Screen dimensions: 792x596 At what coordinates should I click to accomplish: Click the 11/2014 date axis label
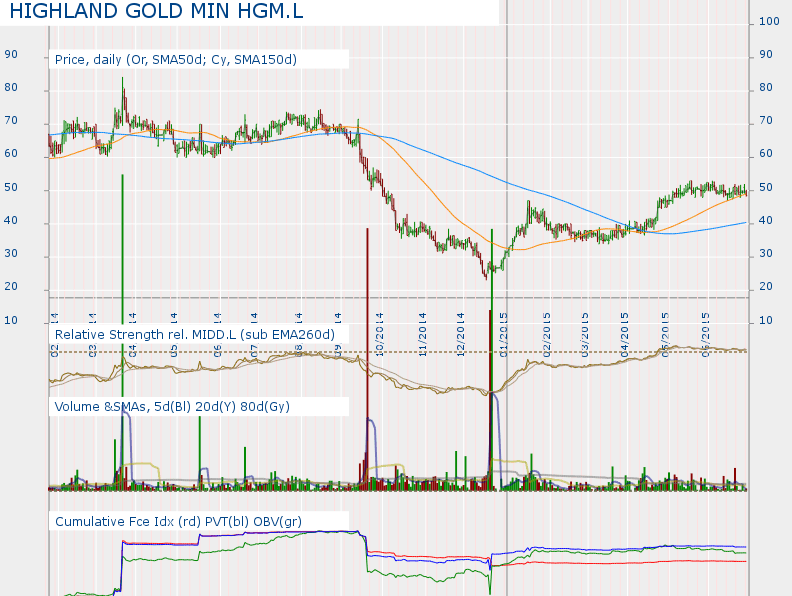coord(422,335)
